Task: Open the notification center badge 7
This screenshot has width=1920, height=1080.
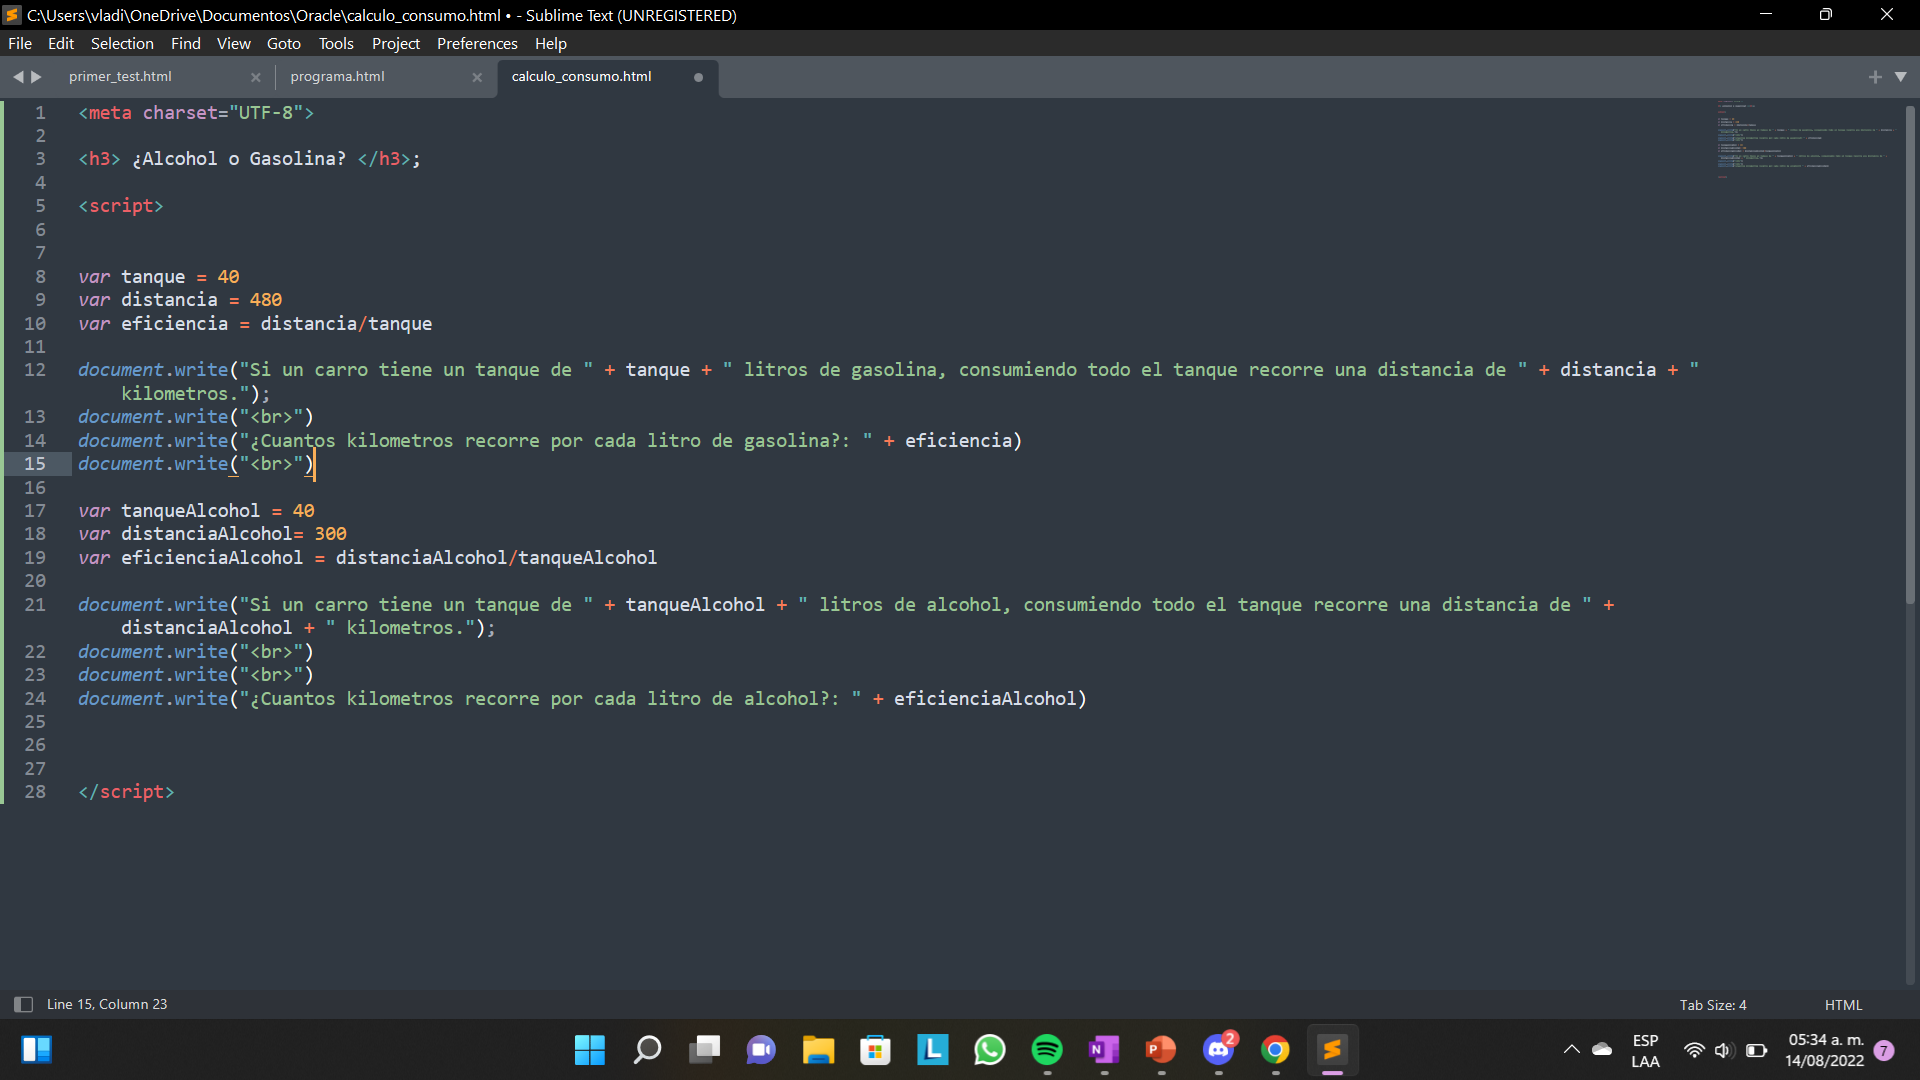Action: (x=1884, y=1050)
